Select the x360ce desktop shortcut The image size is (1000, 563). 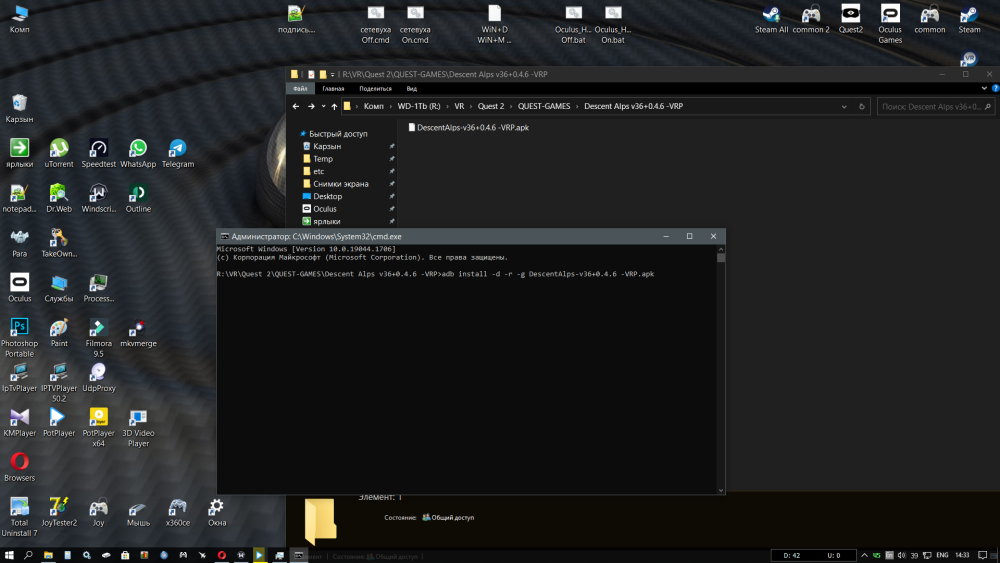point(177,513)
